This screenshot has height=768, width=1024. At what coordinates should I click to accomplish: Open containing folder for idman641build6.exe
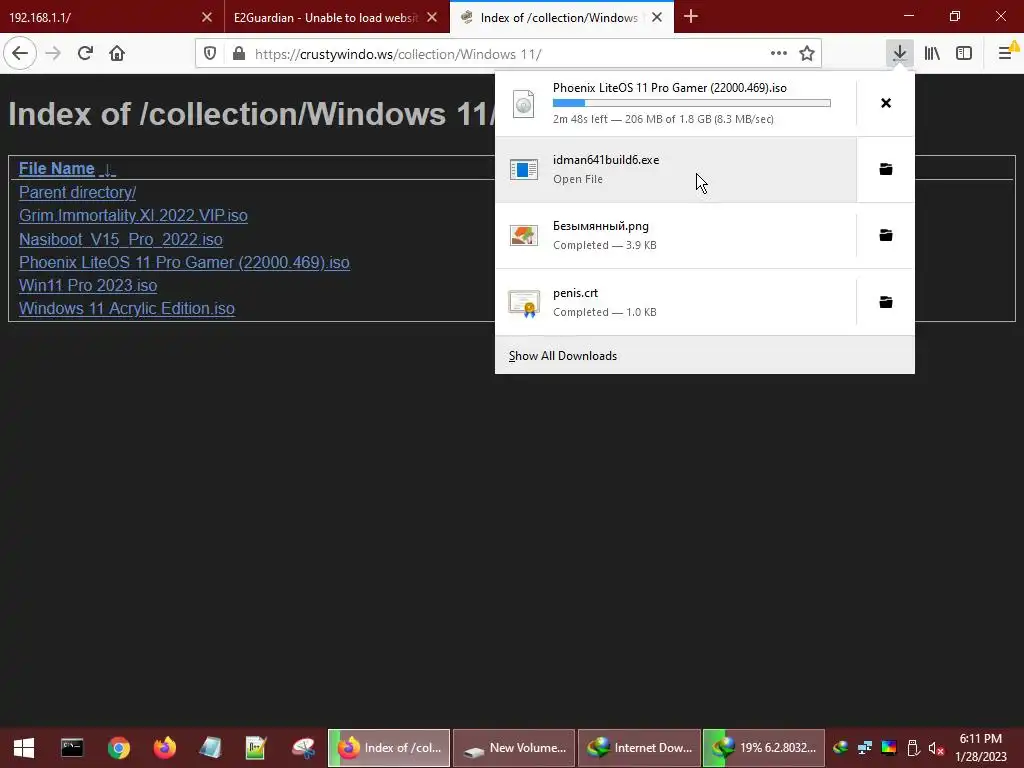(886, 169)
